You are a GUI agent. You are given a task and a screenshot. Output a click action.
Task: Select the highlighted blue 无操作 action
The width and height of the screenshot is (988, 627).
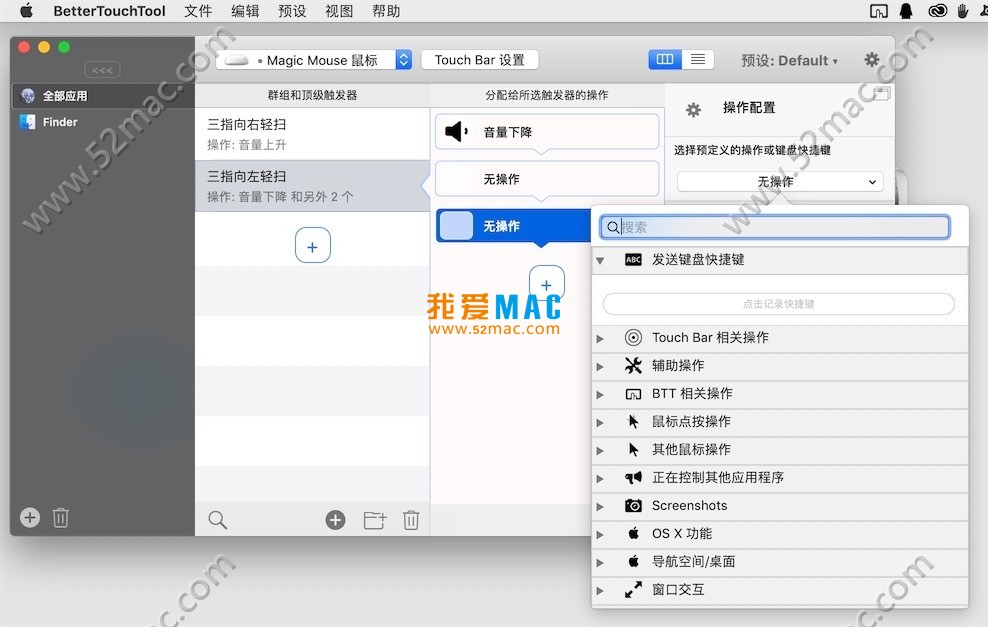coord(514,226)
